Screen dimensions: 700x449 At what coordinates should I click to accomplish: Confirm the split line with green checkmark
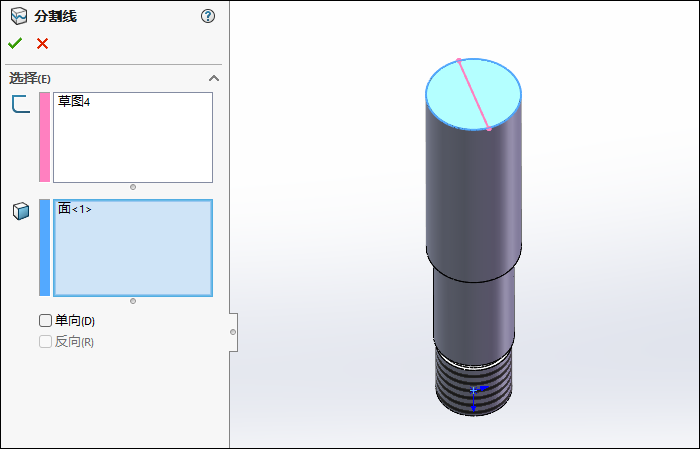[15, 43]
